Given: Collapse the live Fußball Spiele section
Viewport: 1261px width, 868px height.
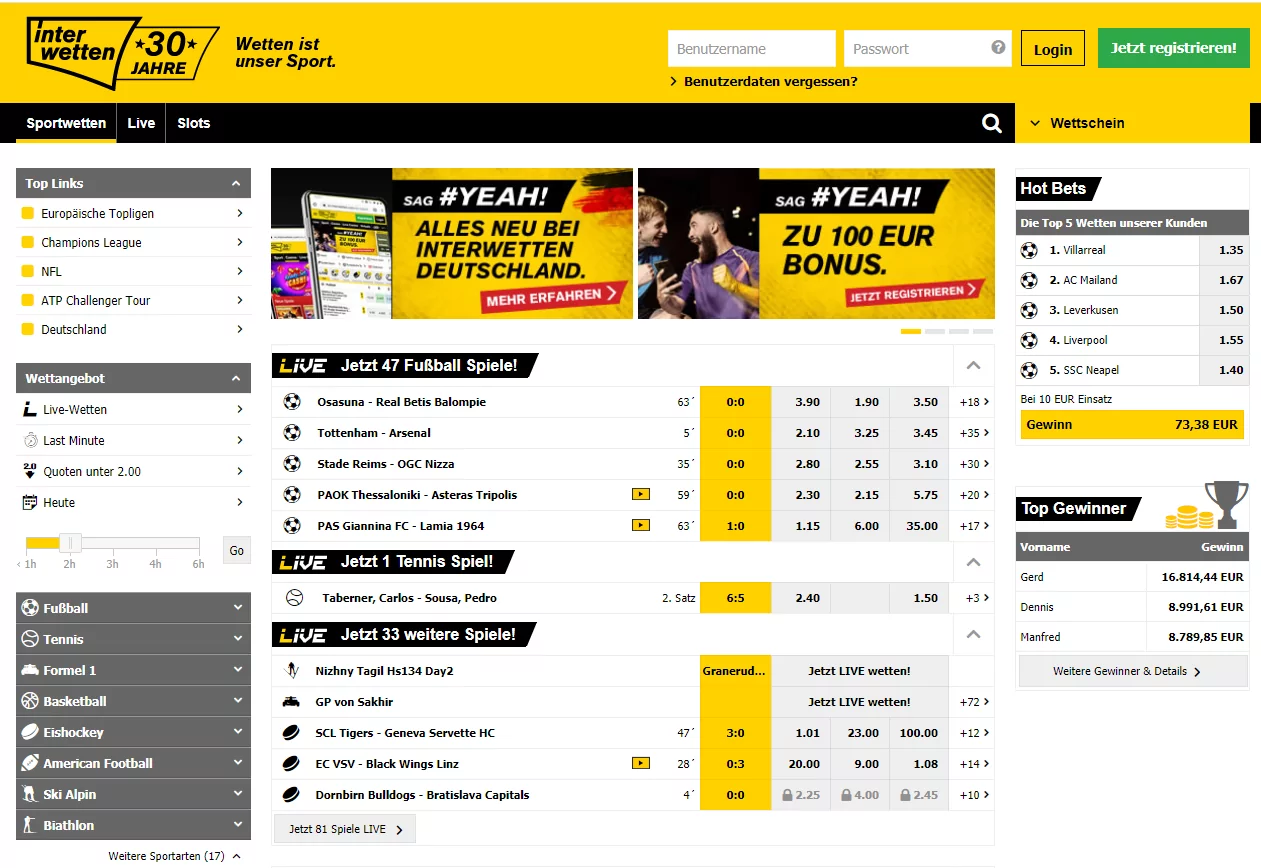Looking at the screenshot, I should [973, 366].
